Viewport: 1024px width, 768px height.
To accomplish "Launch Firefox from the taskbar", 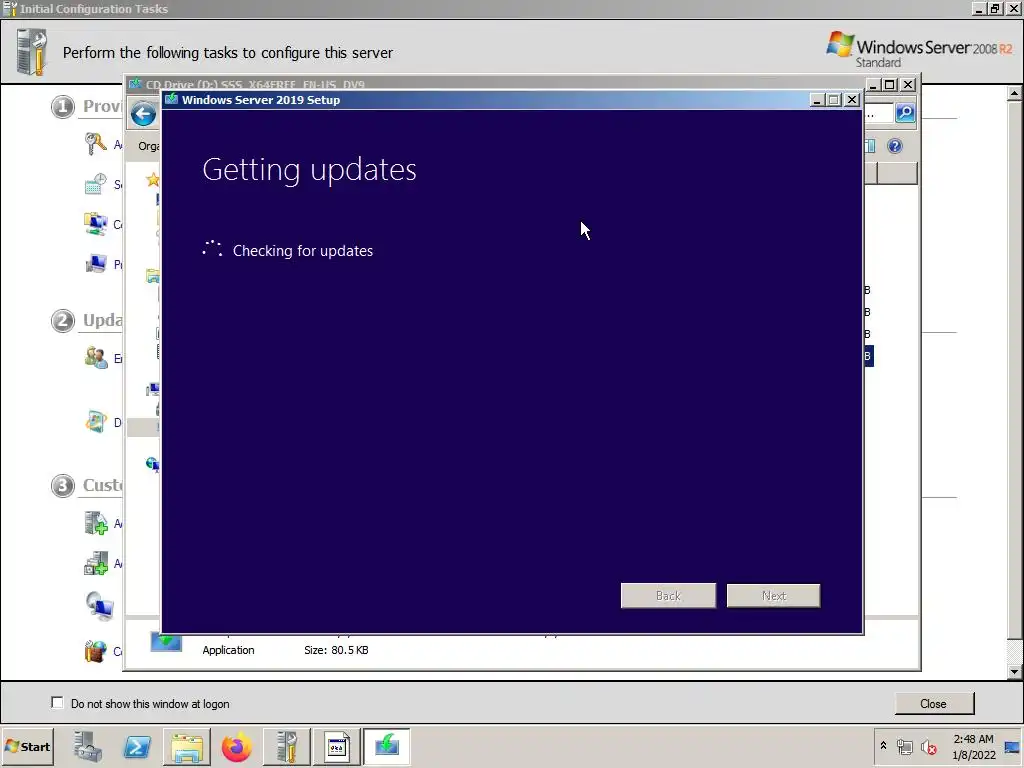I will 236,746.
